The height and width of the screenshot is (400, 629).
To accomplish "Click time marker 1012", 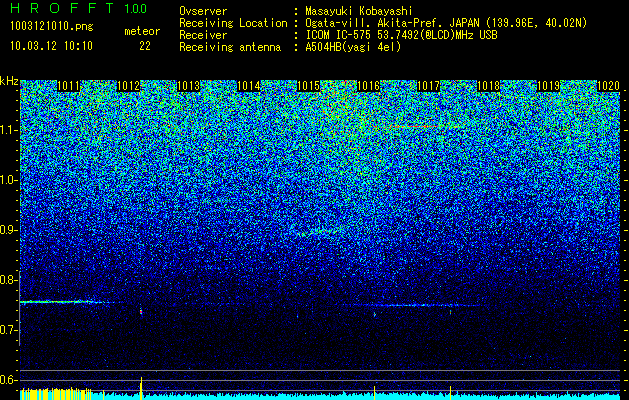I will 128,86.
